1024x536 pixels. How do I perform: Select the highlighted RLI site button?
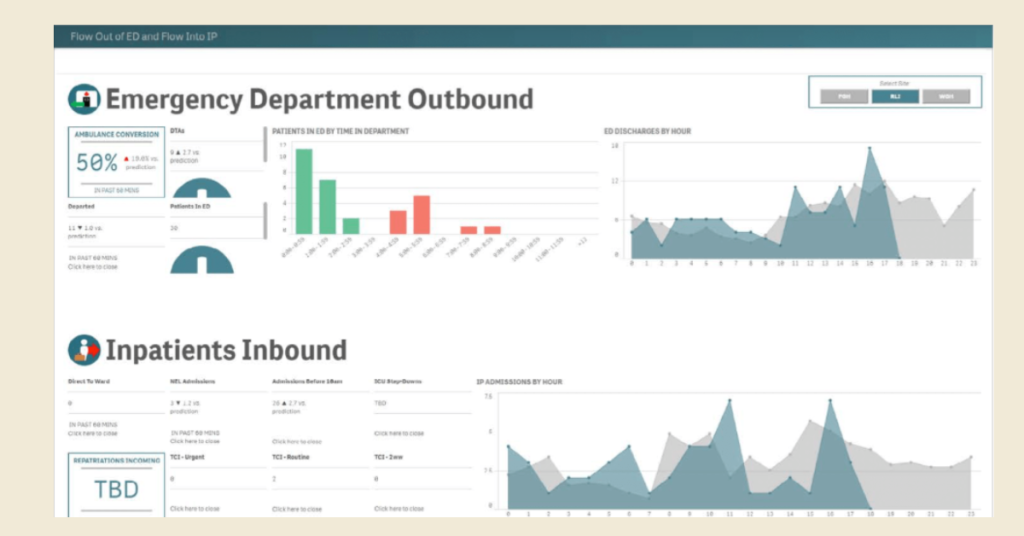click(x=895, y=97)
